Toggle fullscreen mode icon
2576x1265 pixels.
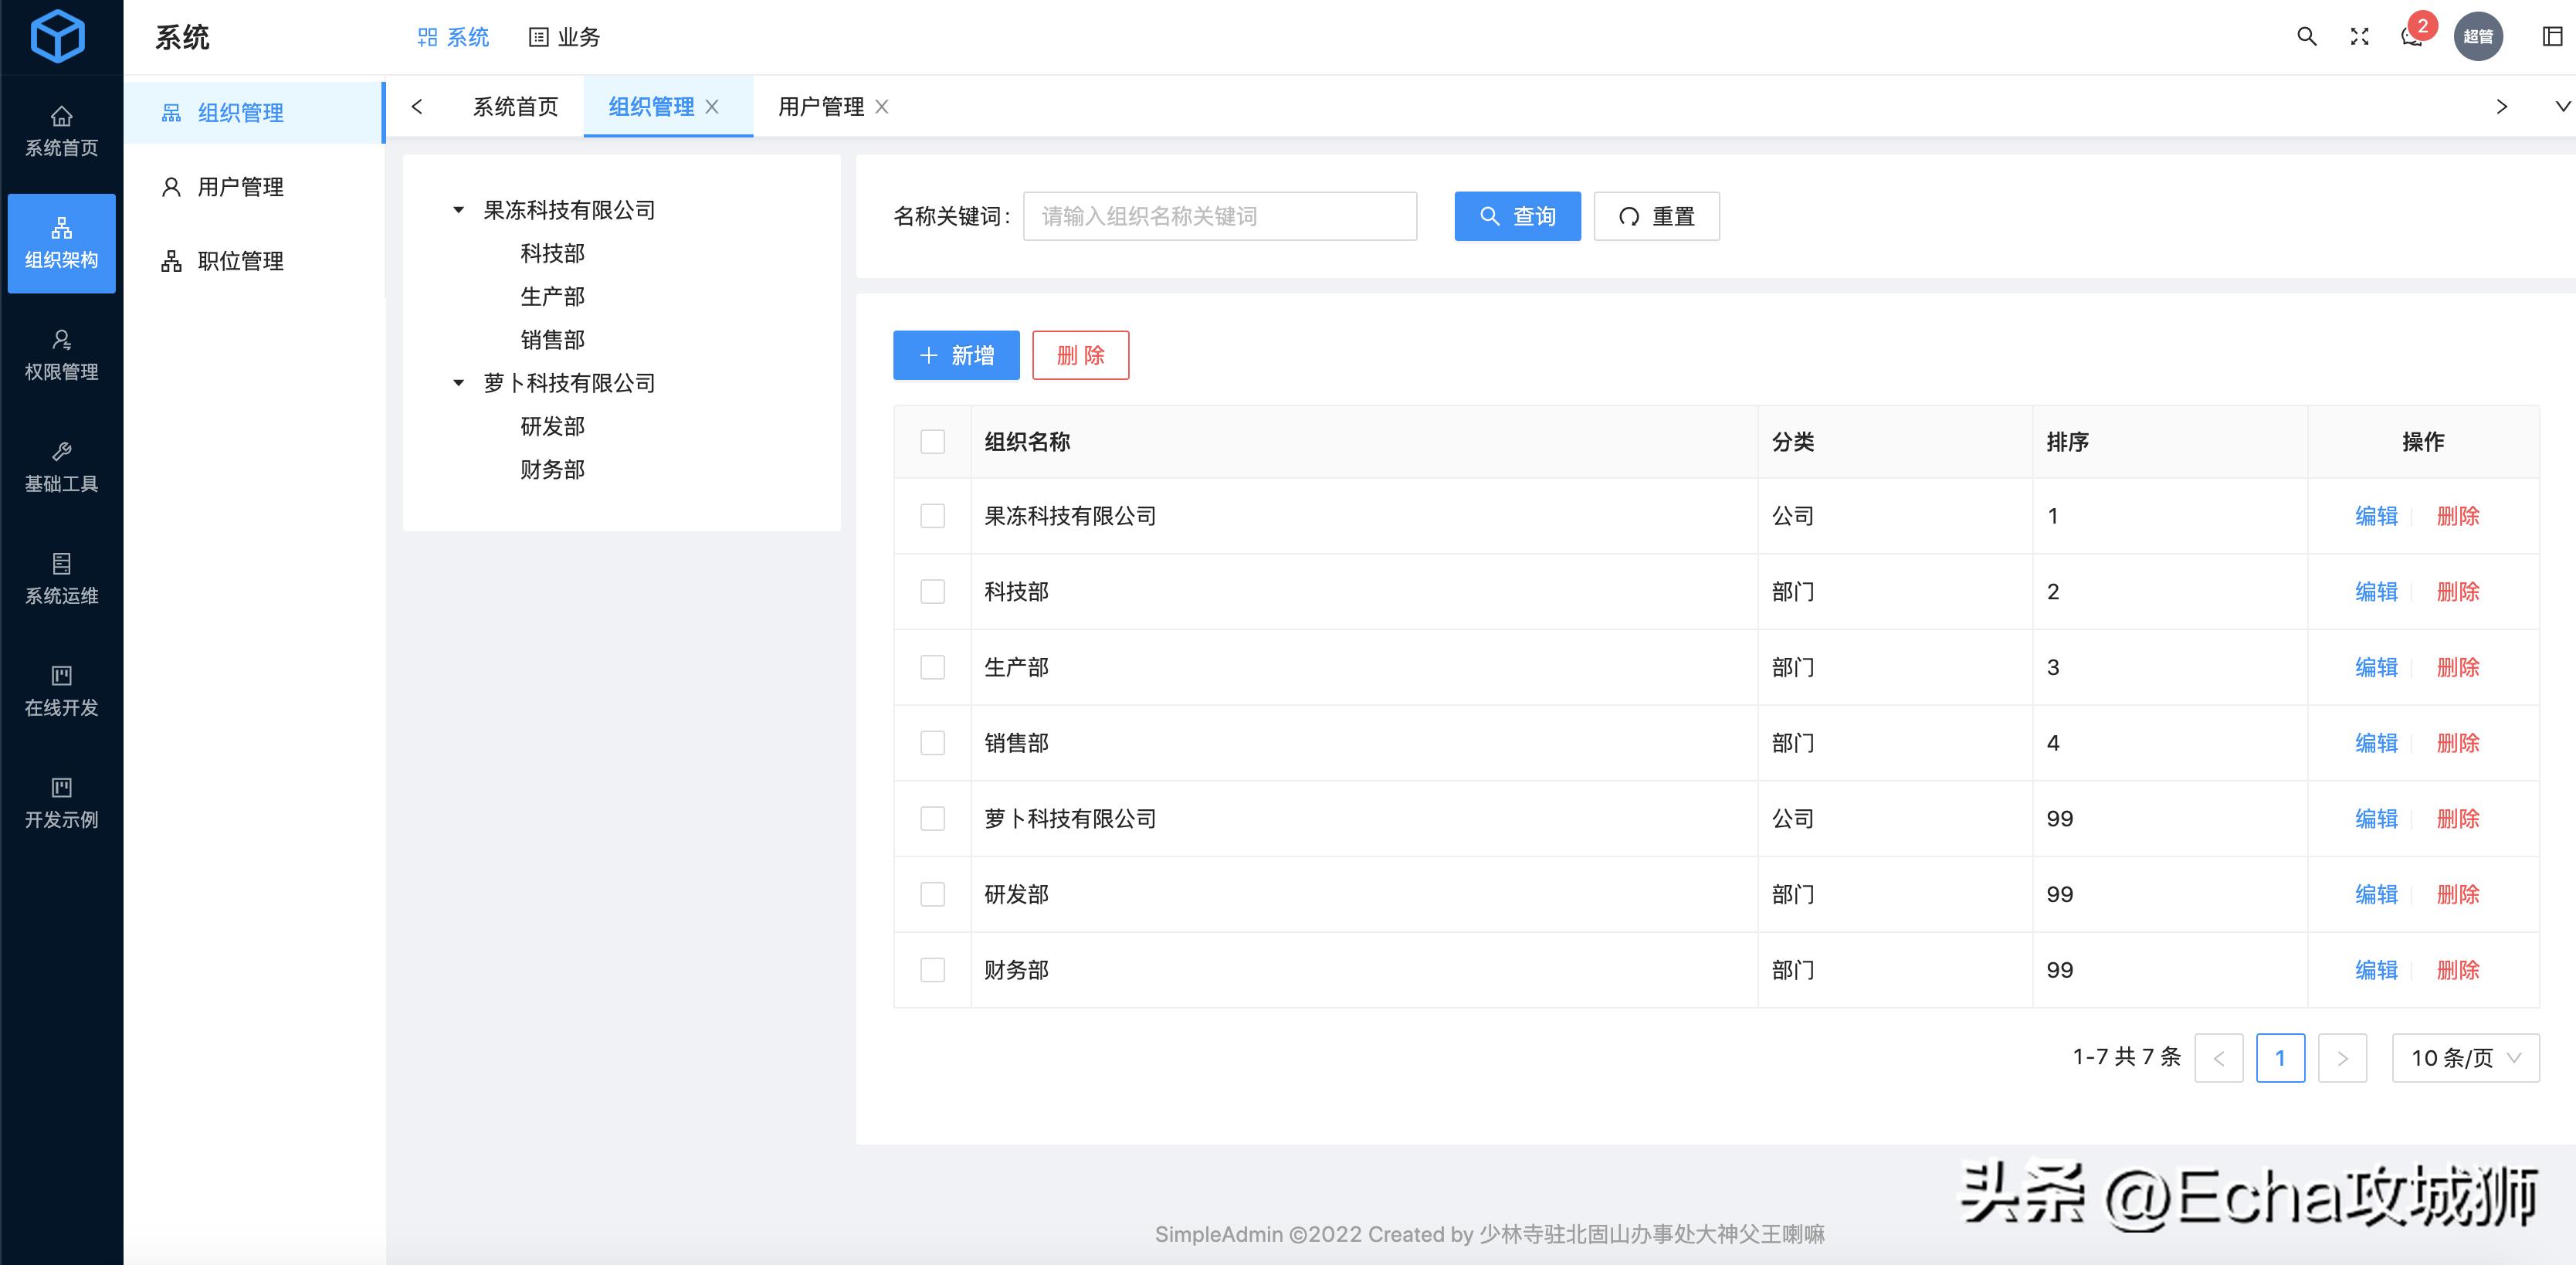[x=2359, y=37]
